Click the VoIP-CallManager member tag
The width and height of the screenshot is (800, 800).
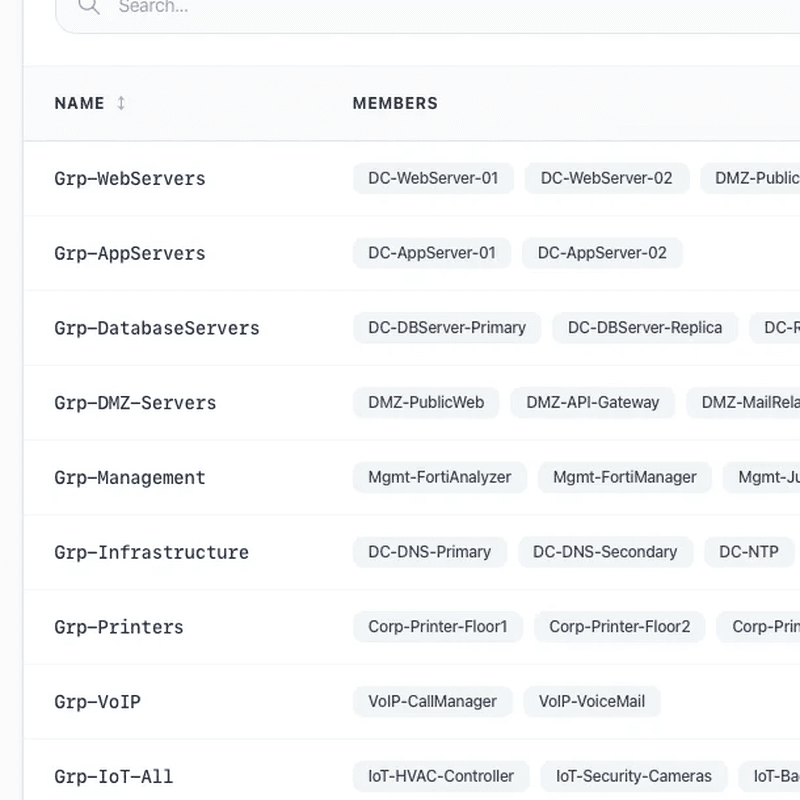coord(432,701)
